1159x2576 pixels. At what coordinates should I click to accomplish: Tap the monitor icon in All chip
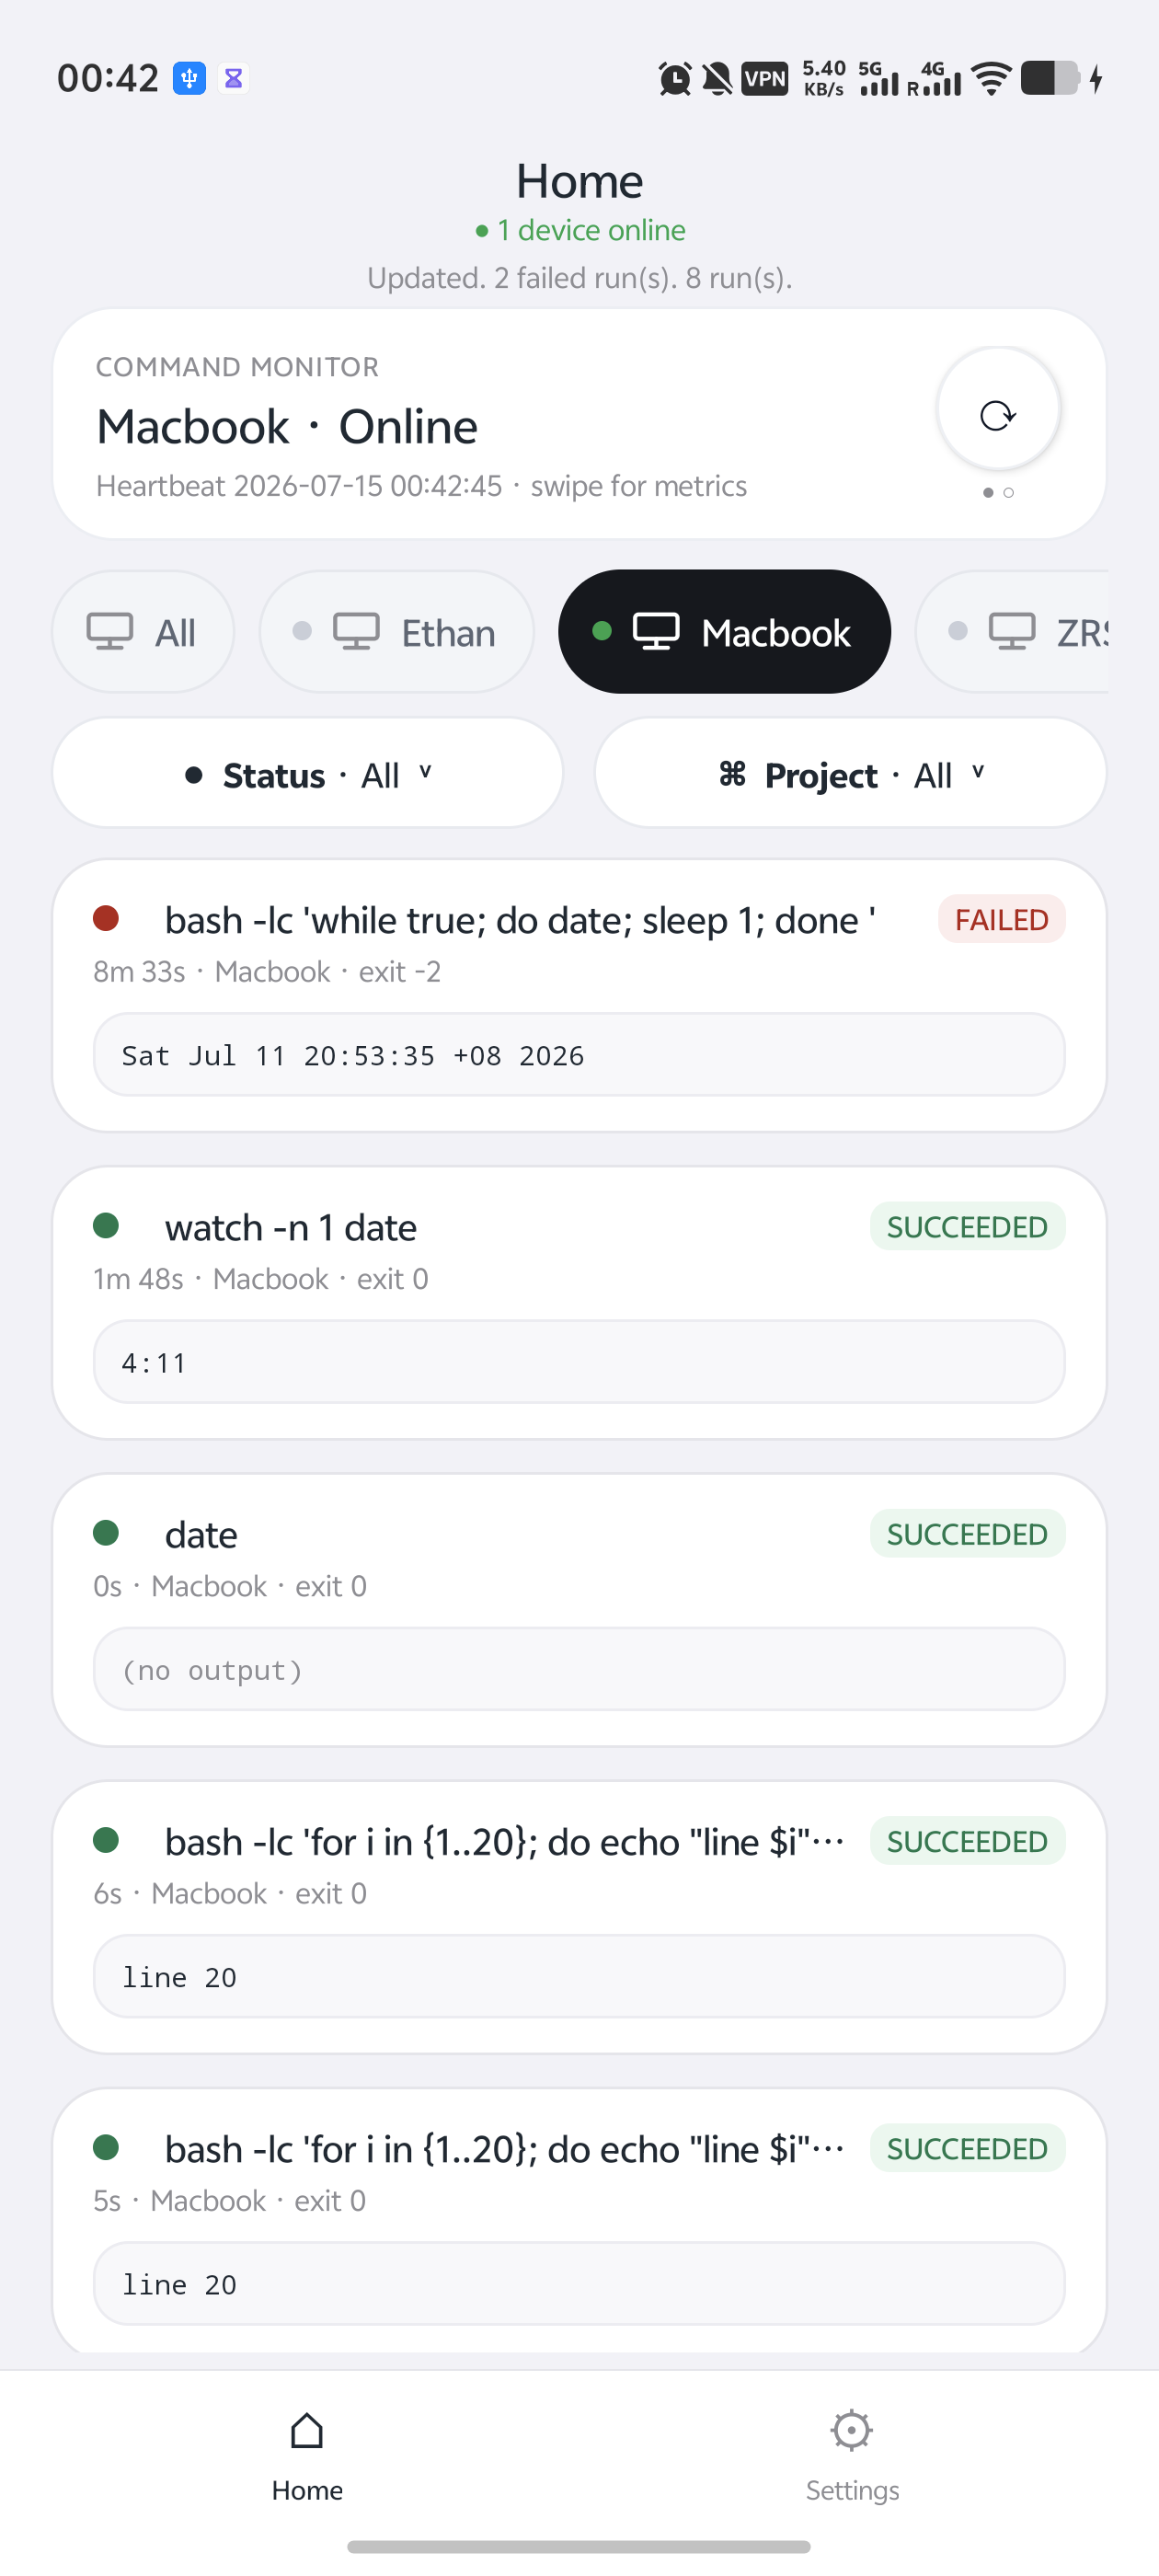click(110, 632)
